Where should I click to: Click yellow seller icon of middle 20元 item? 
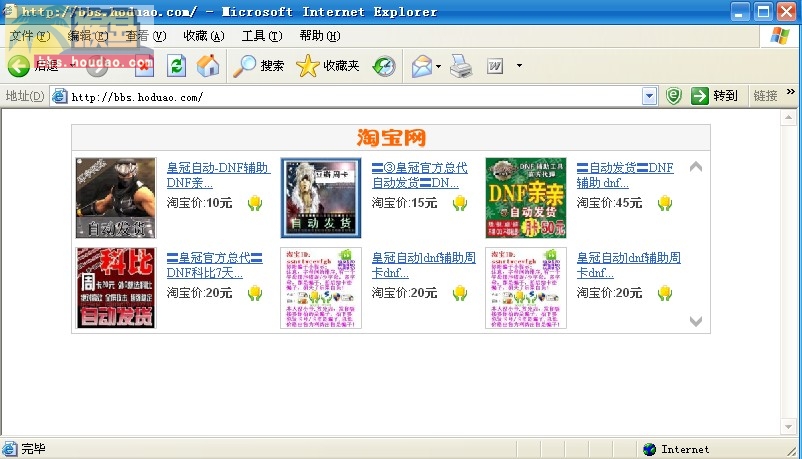(x=460, y=293)
